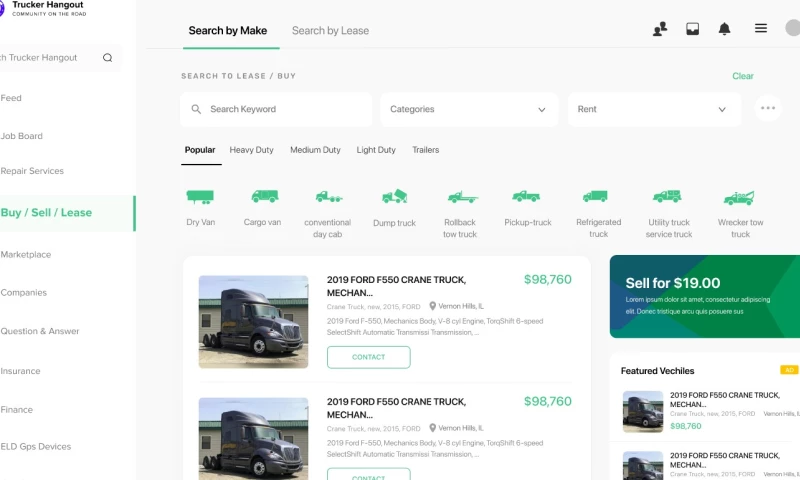Click the user avatar in header

pos(792,28)
